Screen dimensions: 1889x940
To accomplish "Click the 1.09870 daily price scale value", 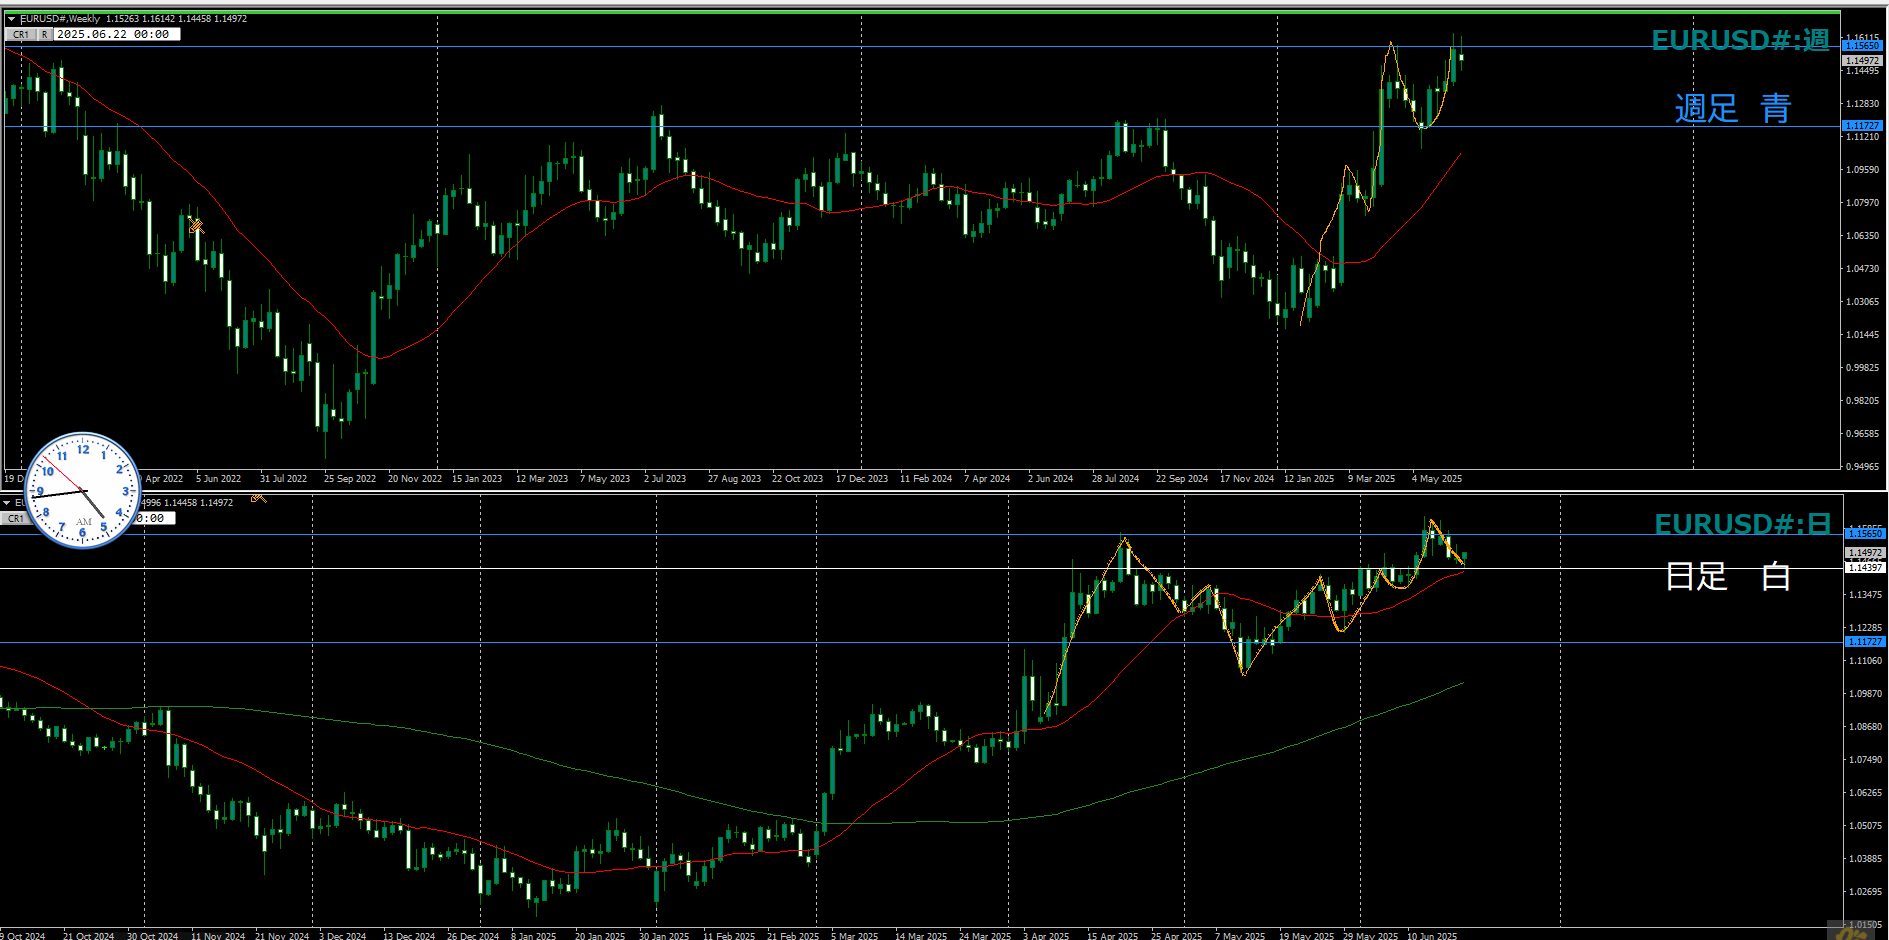I will [1866, 694].
